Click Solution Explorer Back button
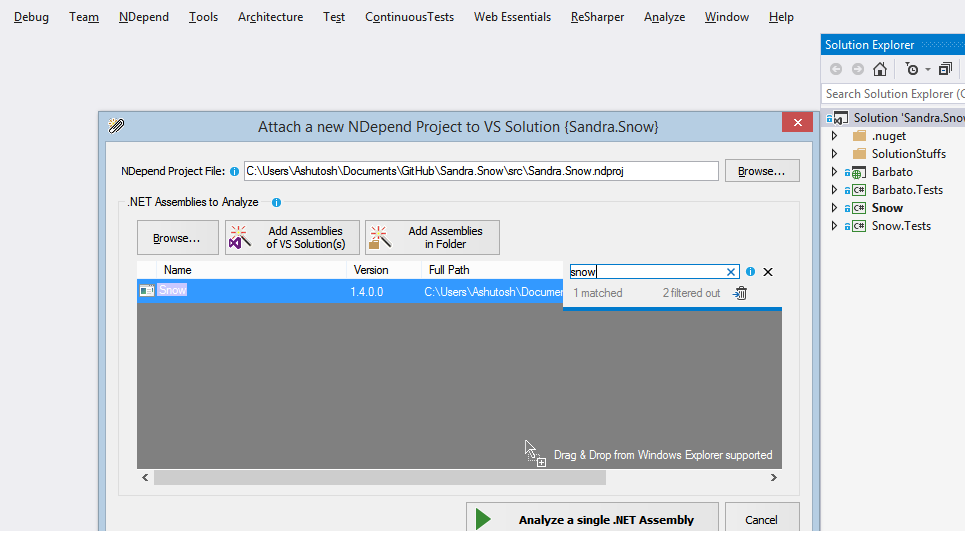 click(x=836, y=69)
